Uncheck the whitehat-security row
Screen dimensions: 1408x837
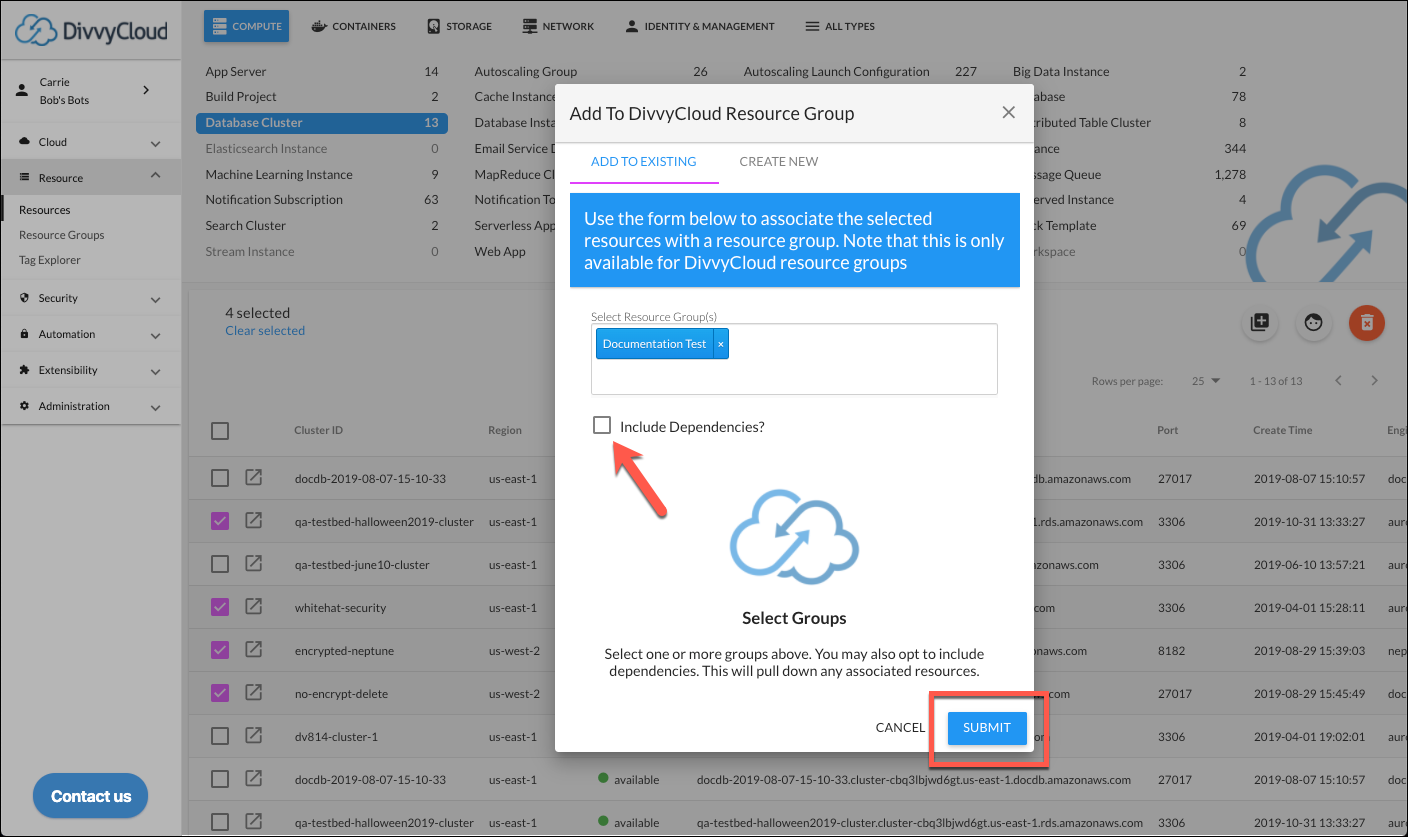pos(220,607)
